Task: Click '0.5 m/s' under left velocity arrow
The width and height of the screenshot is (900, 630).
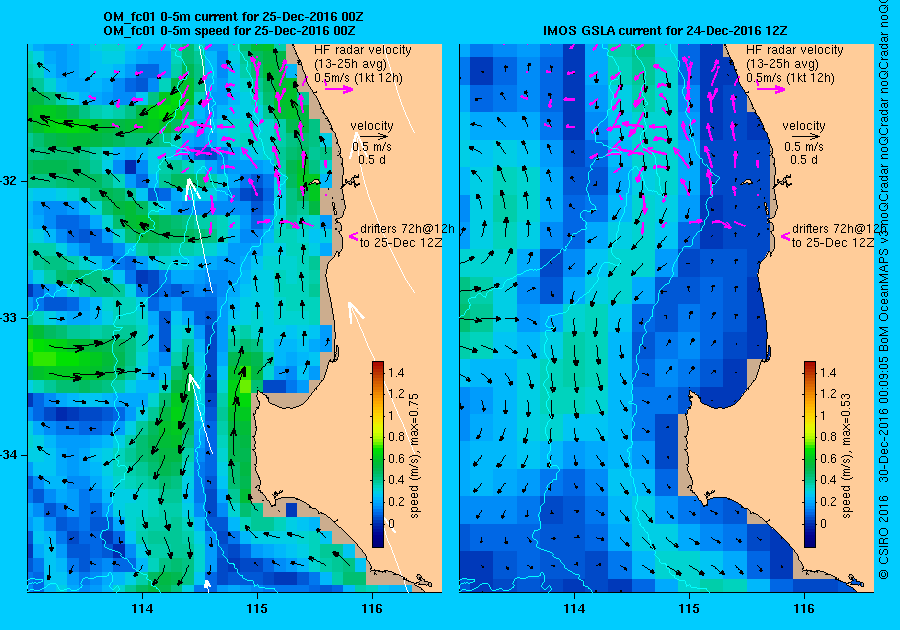Action: pos(372,147)
